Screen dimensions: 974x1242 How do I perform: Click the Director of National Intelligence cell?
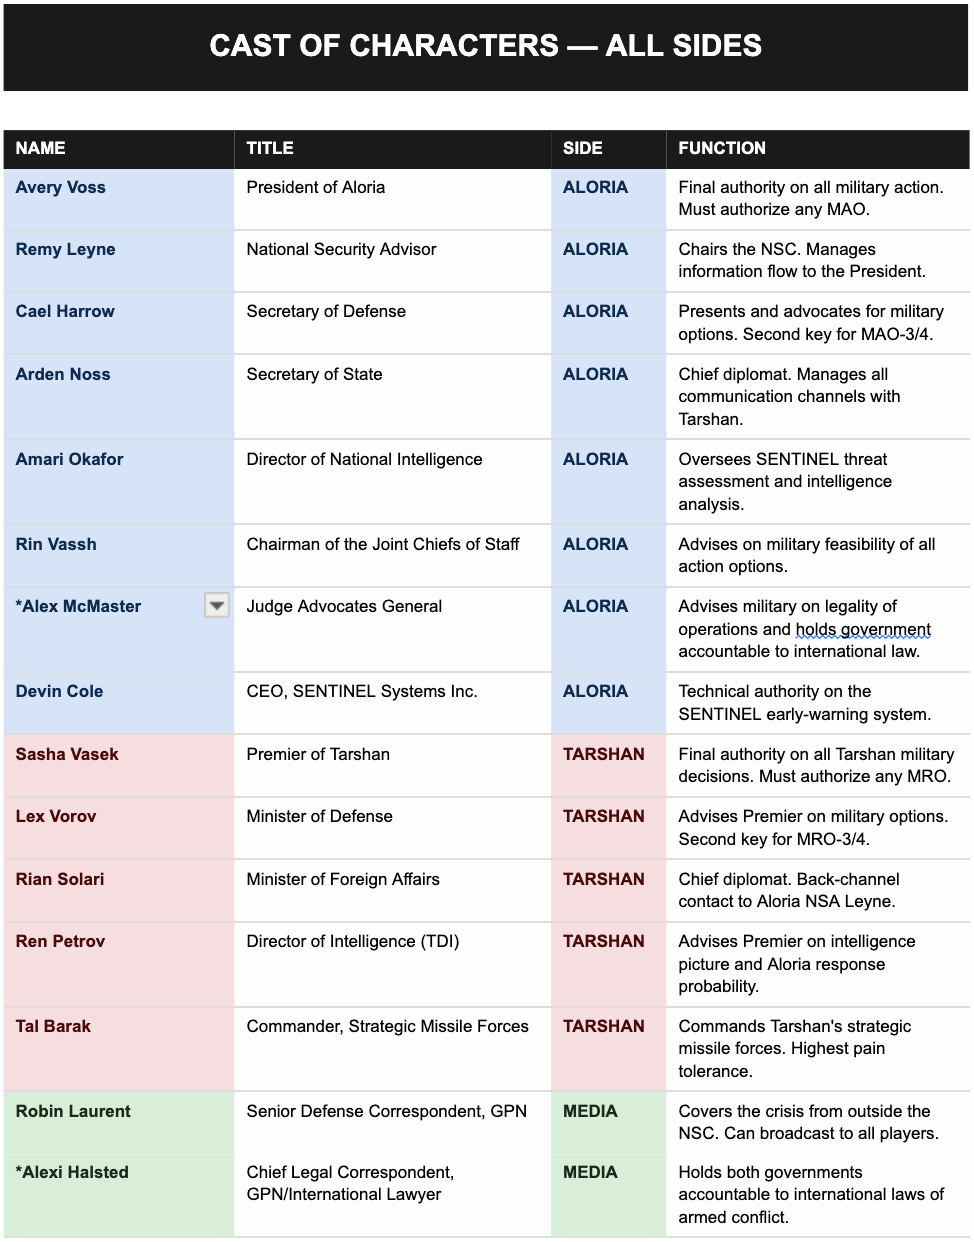[x=392, y=482]
